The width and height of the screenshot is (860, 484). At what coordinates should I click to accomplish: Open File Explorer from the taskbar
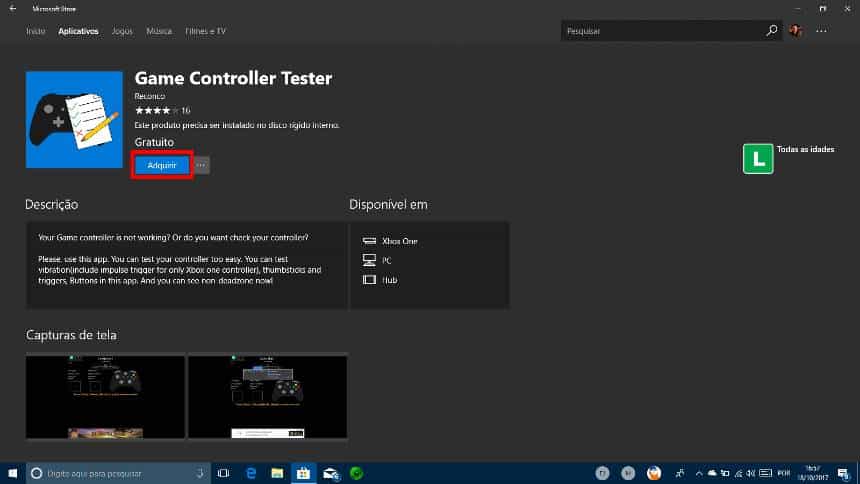click(x=277, y=473)
